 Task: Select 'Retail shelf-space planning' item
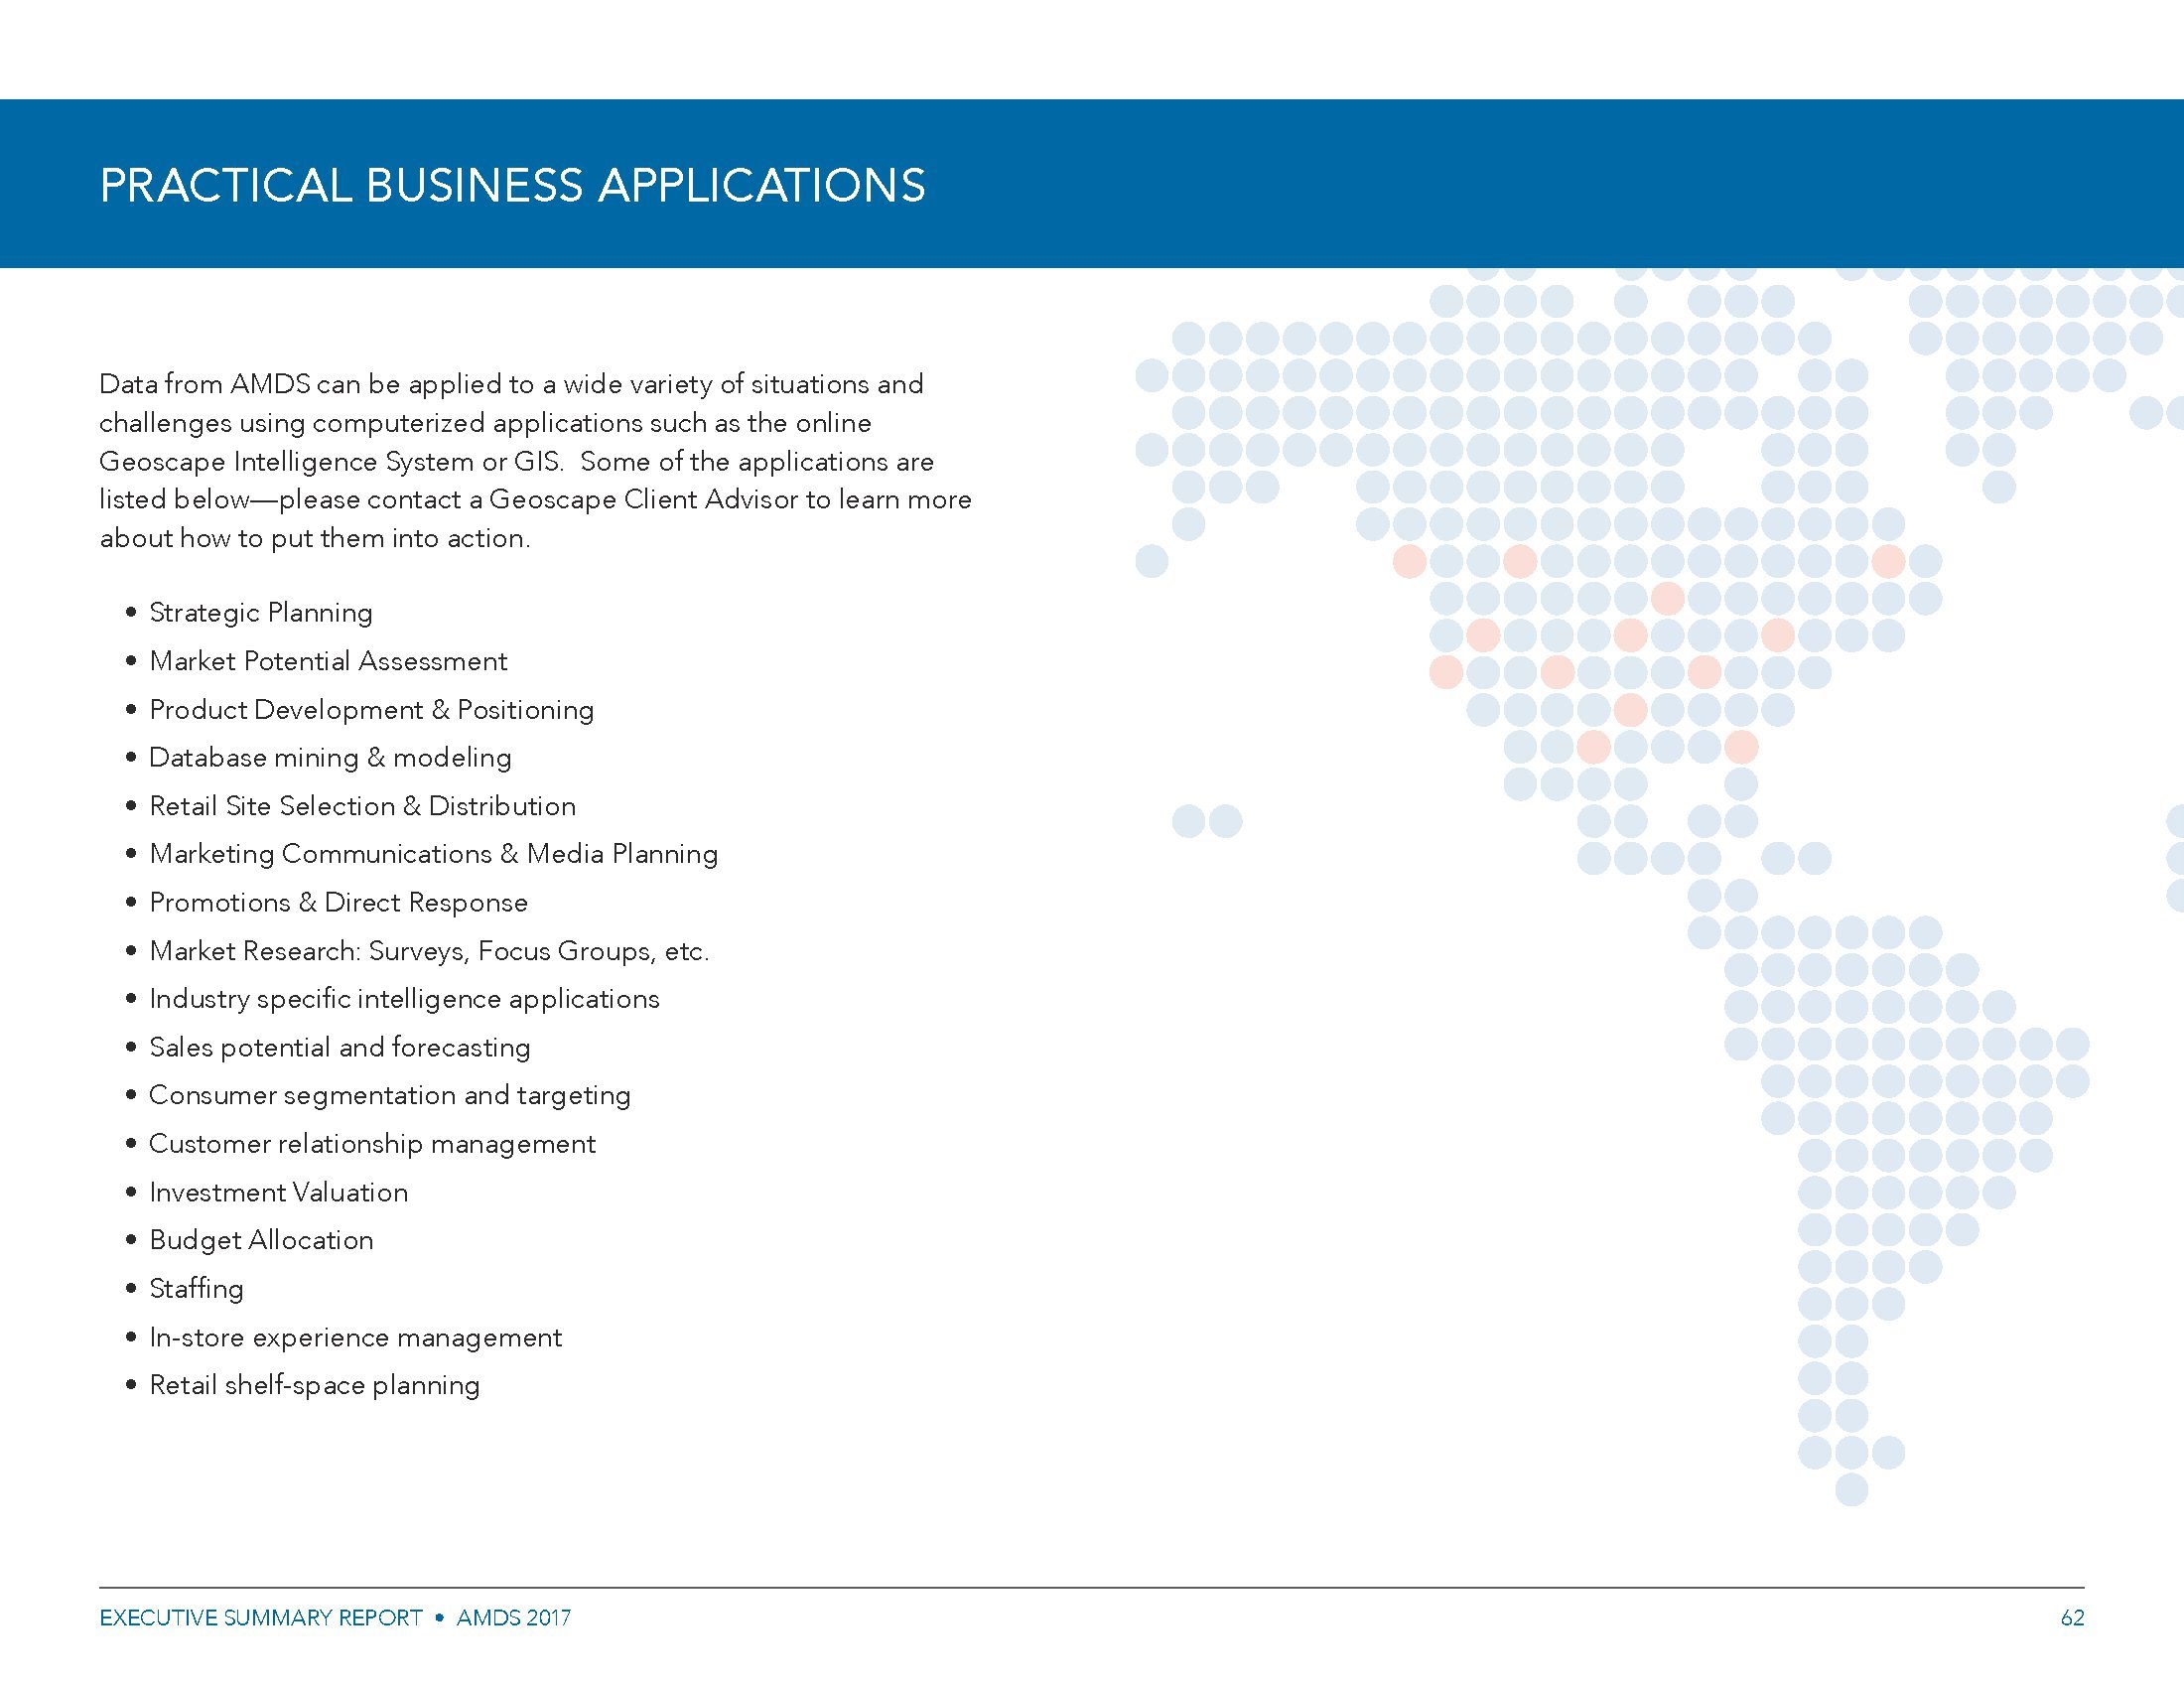tap(314, 1385)
